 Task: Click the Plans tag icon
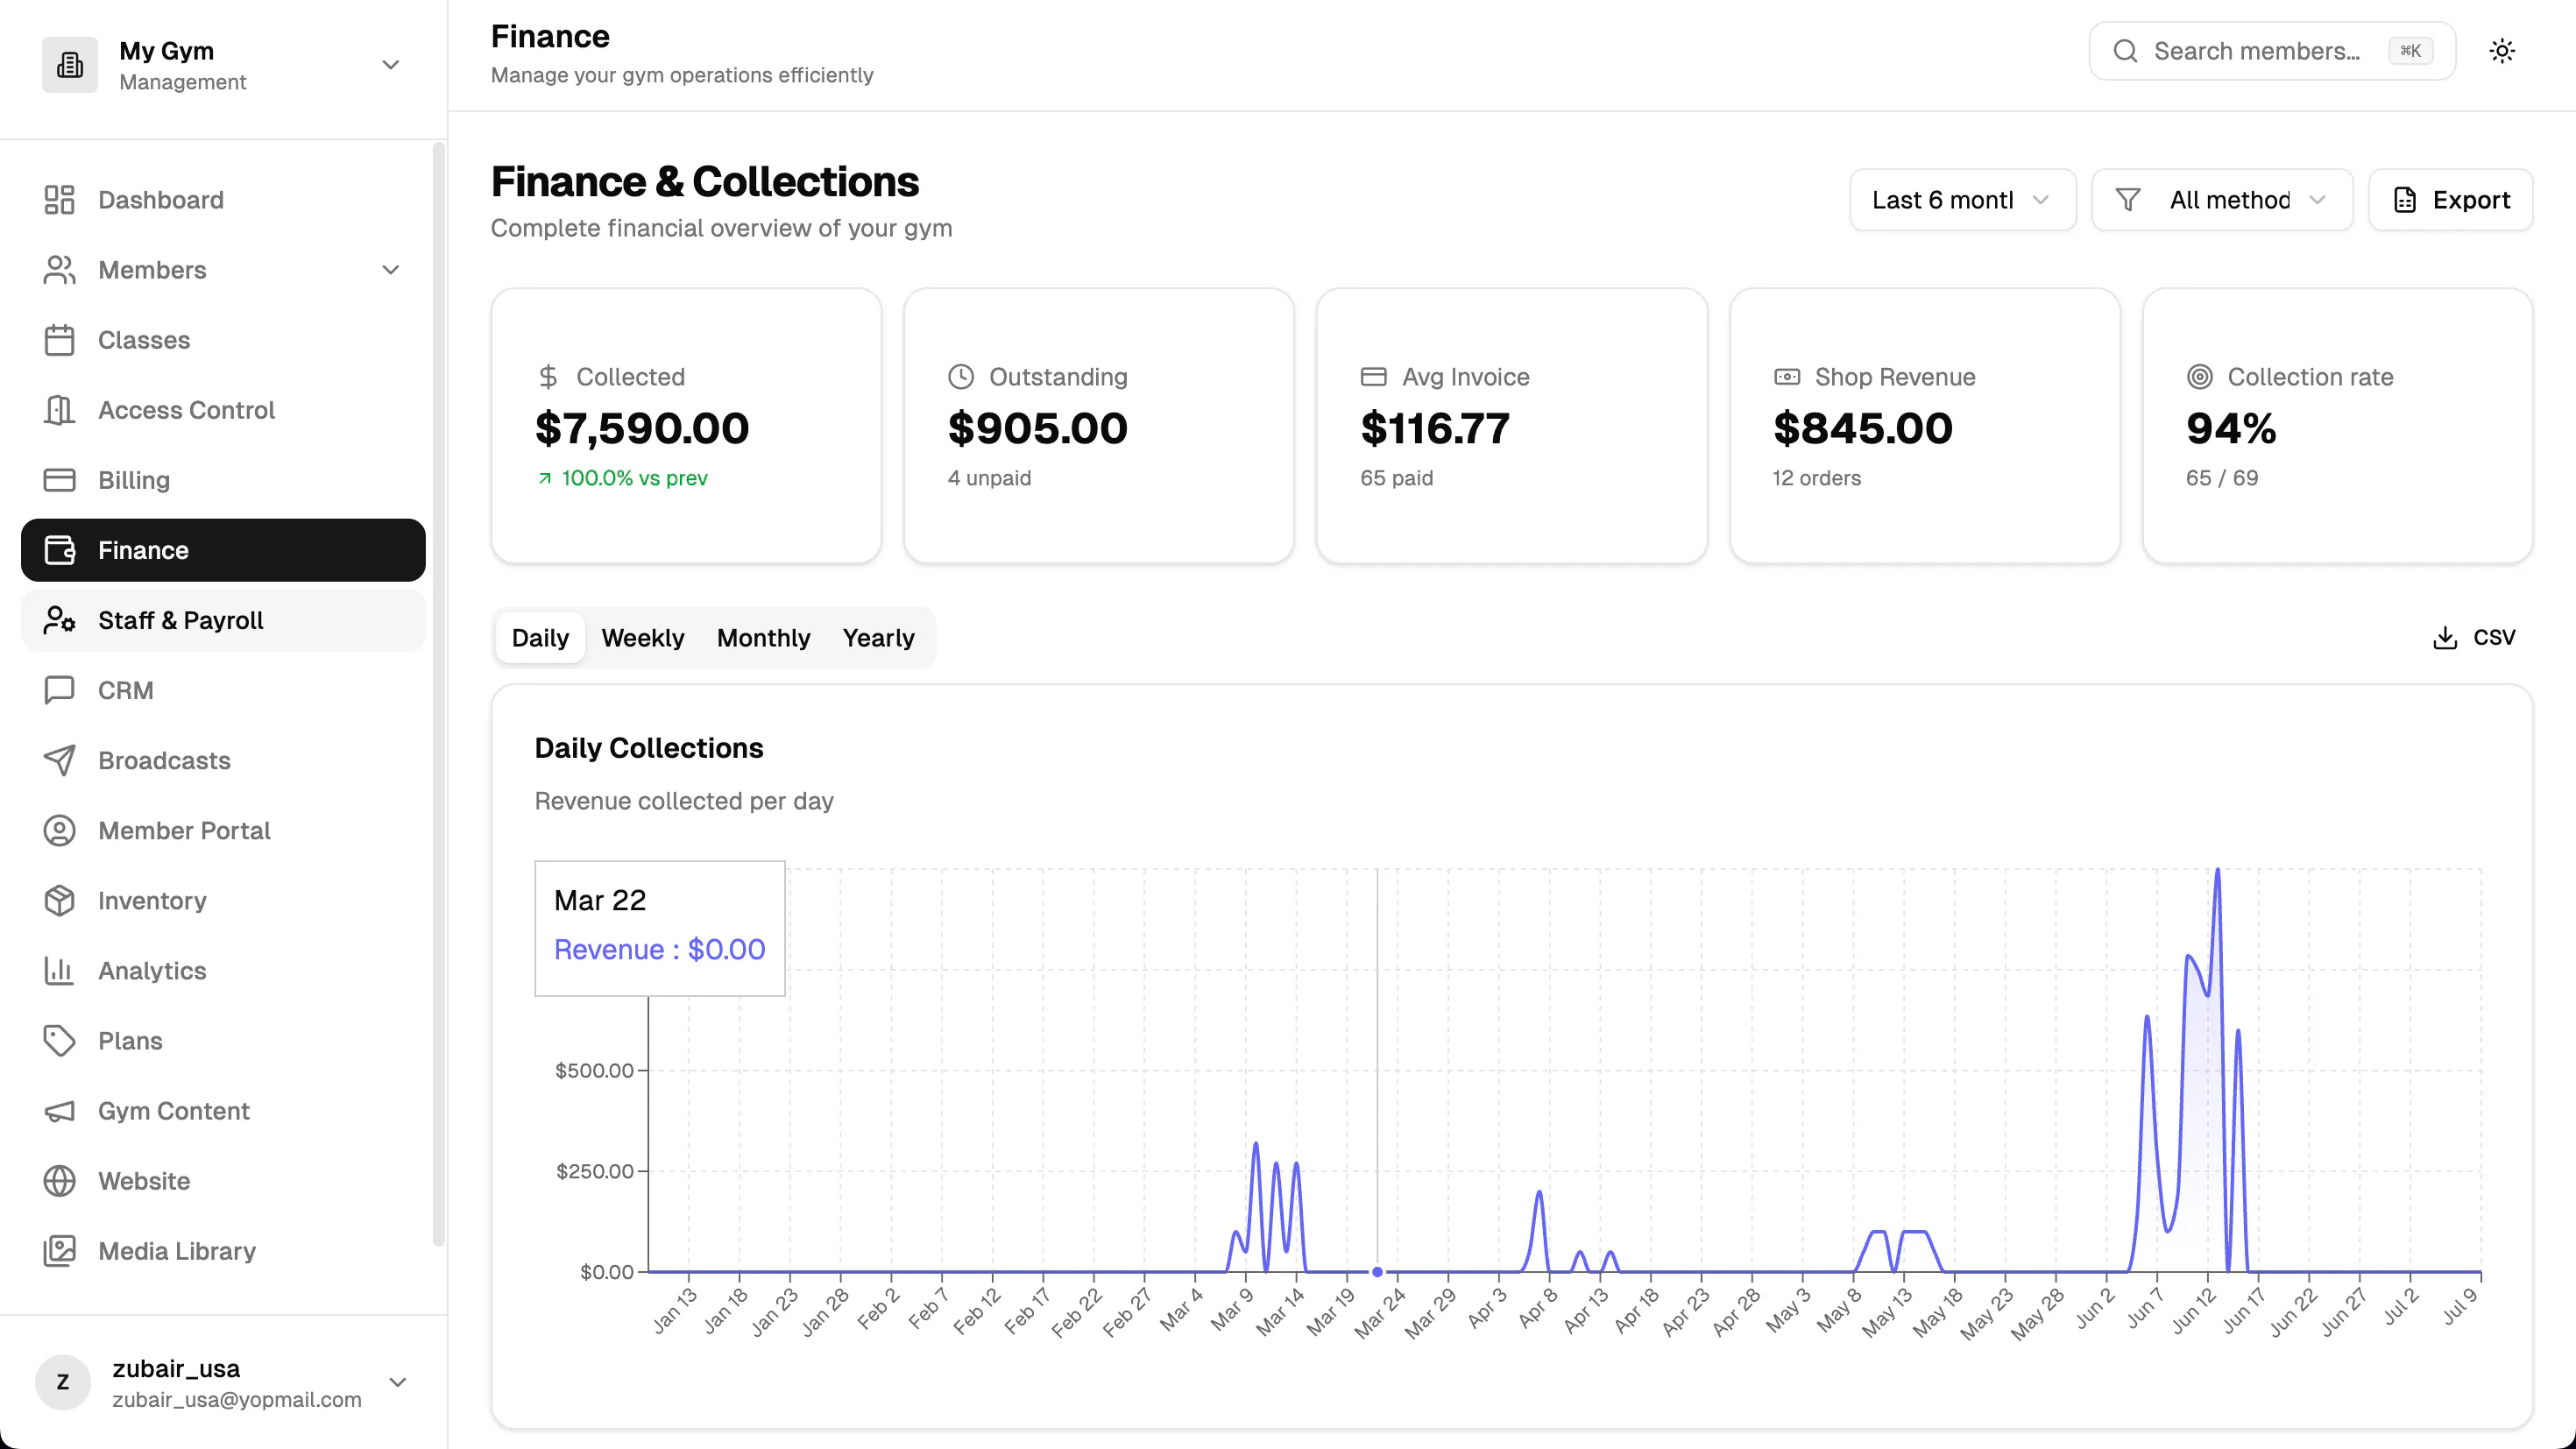(x=59, y=1040)
